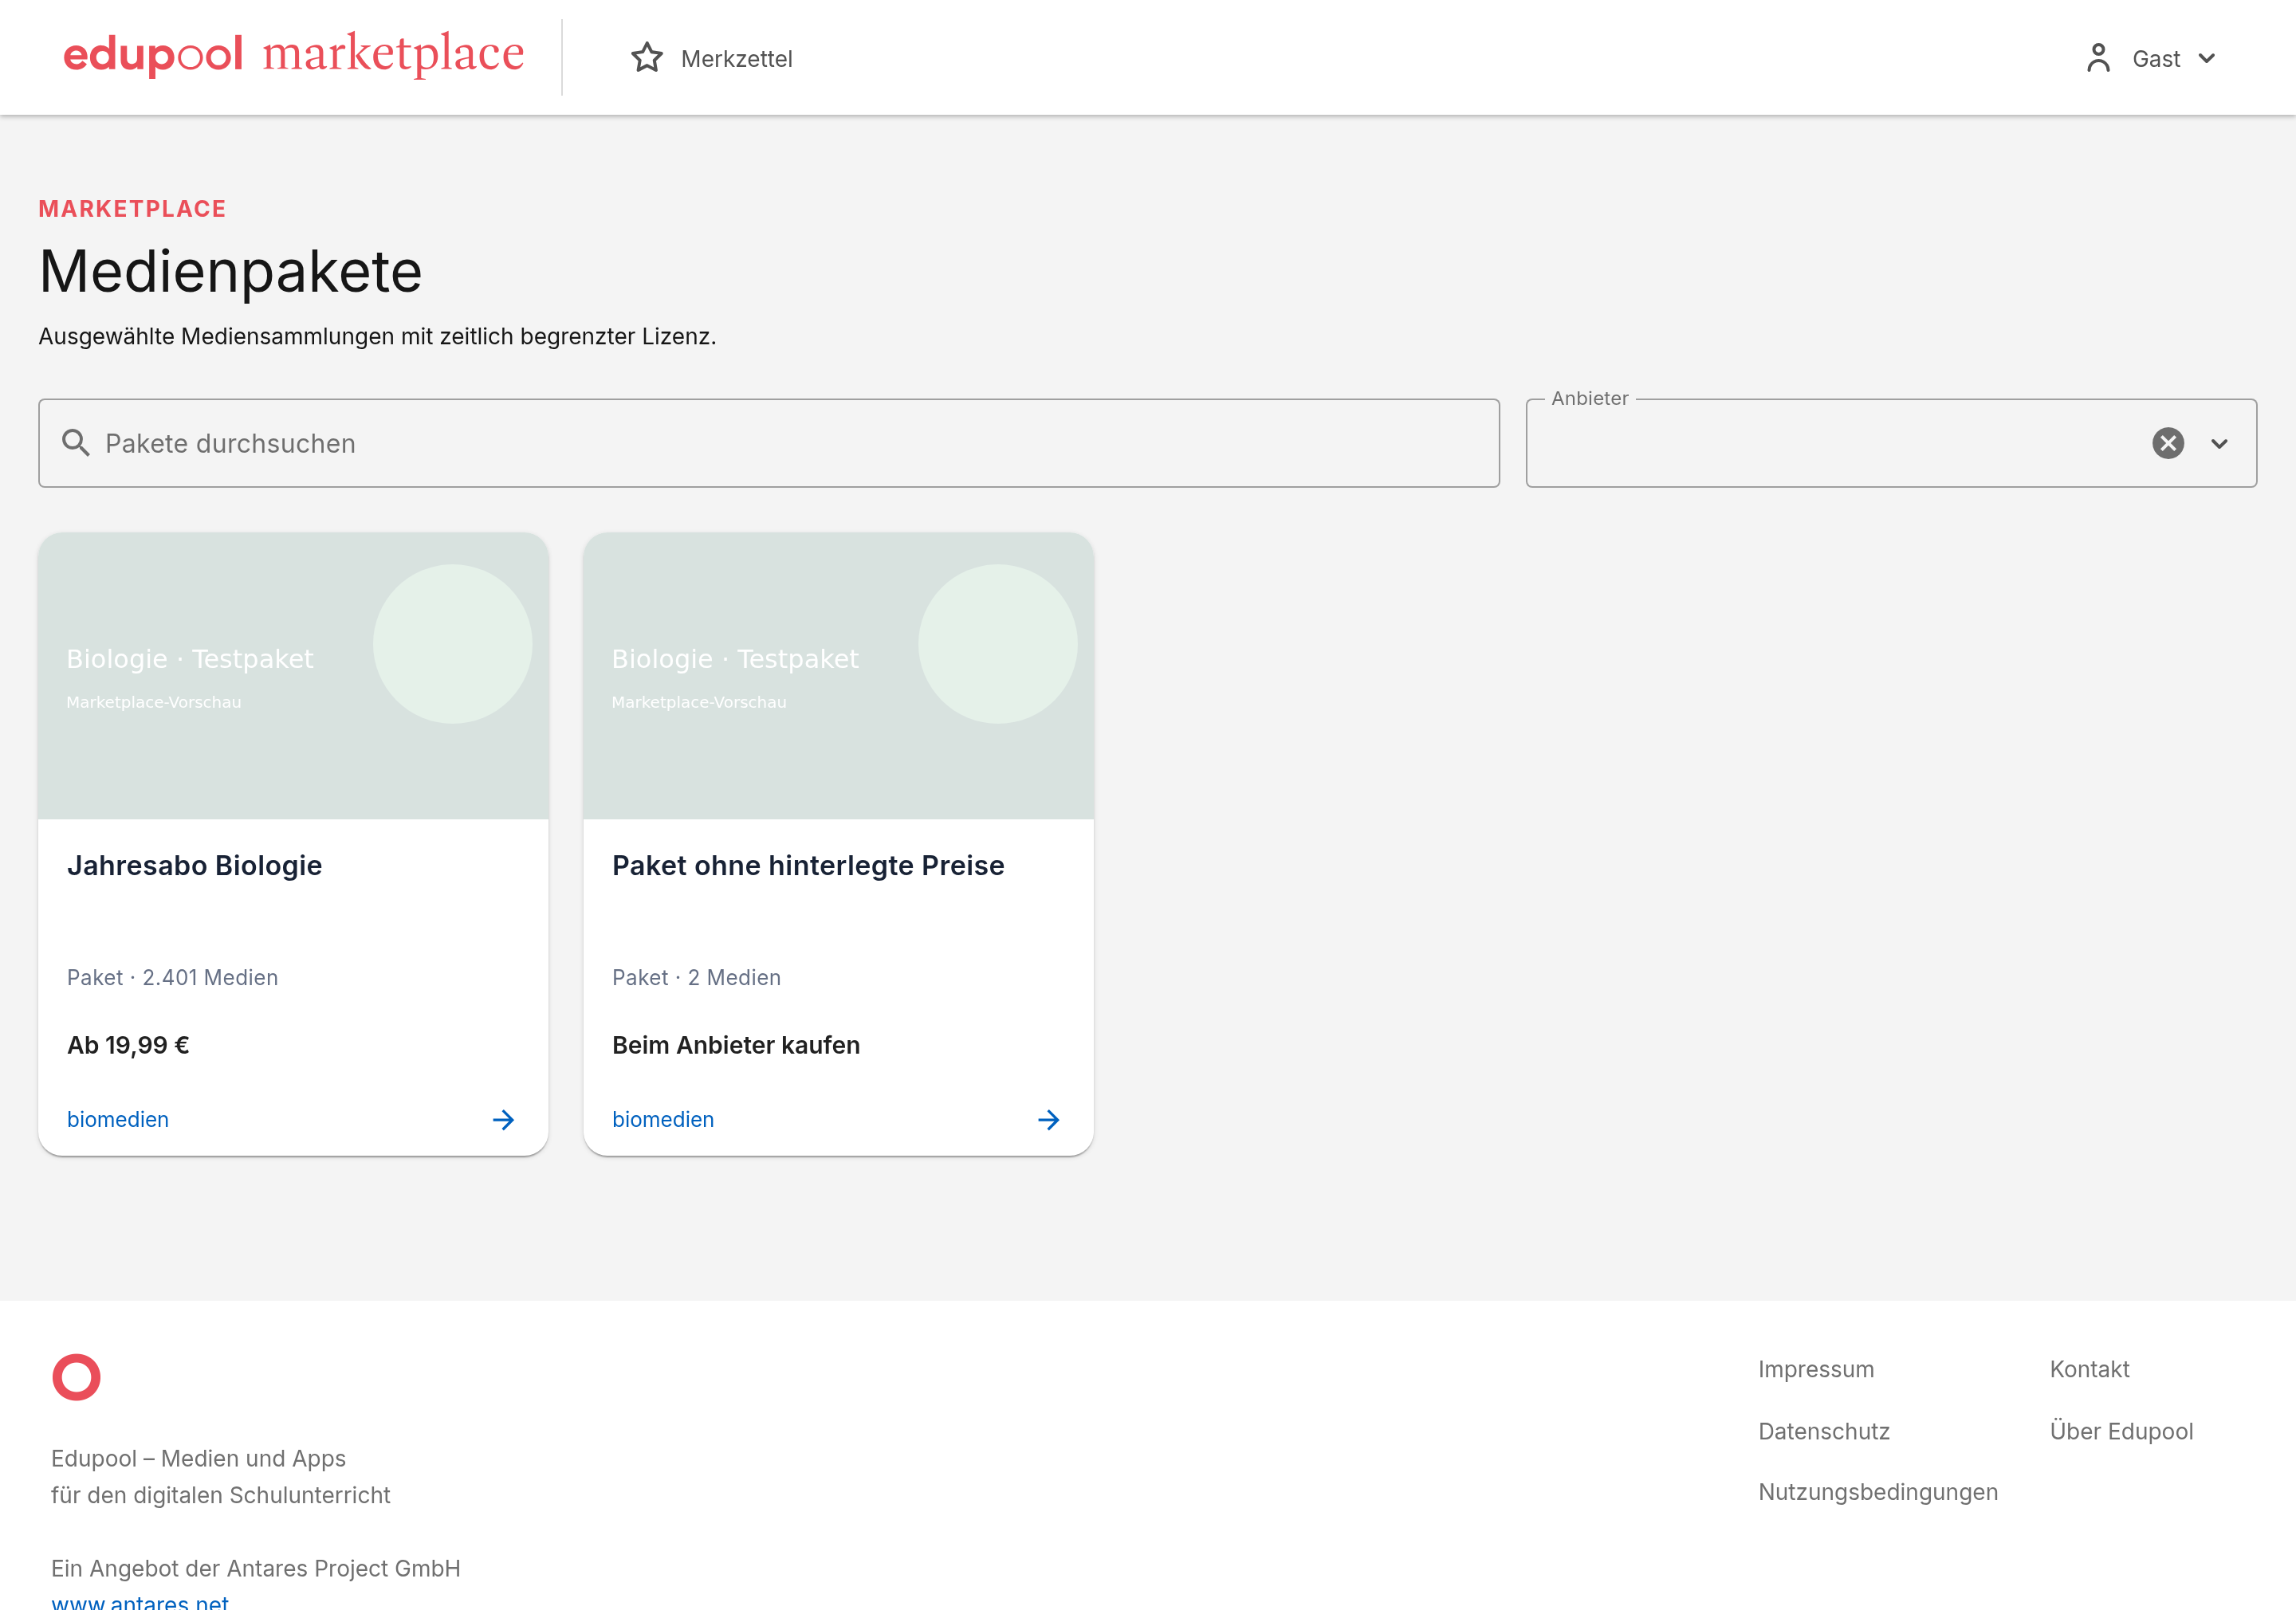
Task: Clear the Anbieter filter selection
Action: click(x=2168, y=443)
